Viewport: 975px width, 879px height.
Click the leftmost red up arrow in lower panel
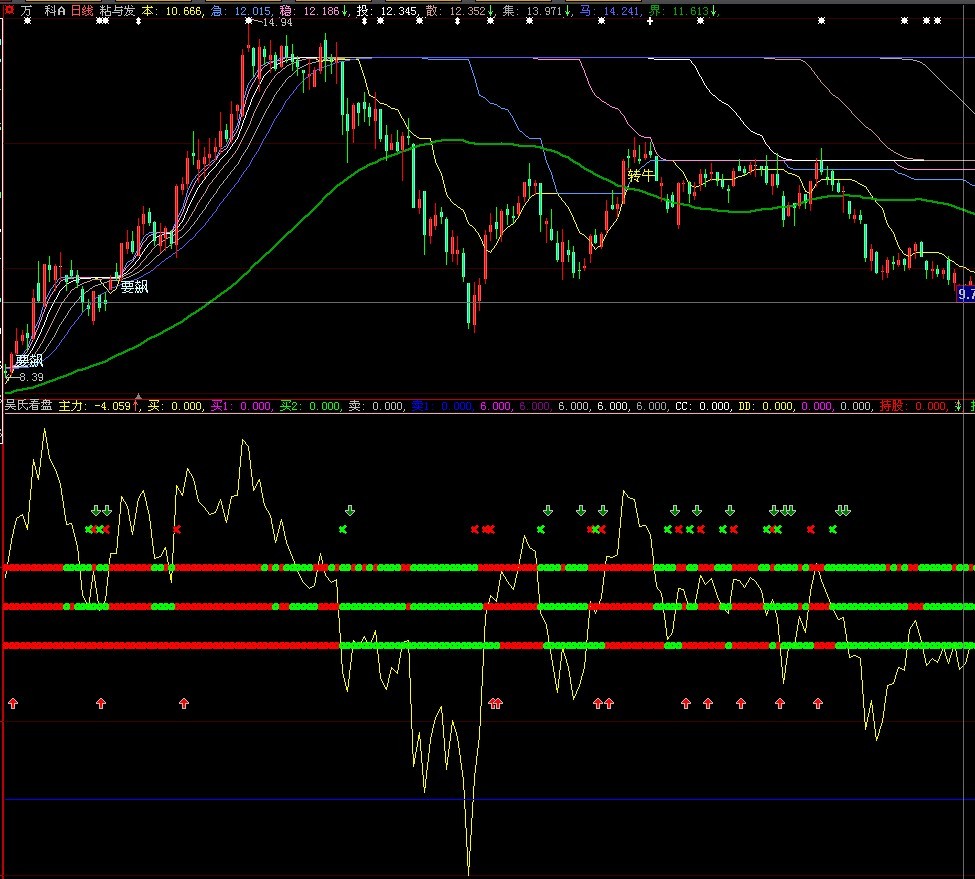(13, 703)
